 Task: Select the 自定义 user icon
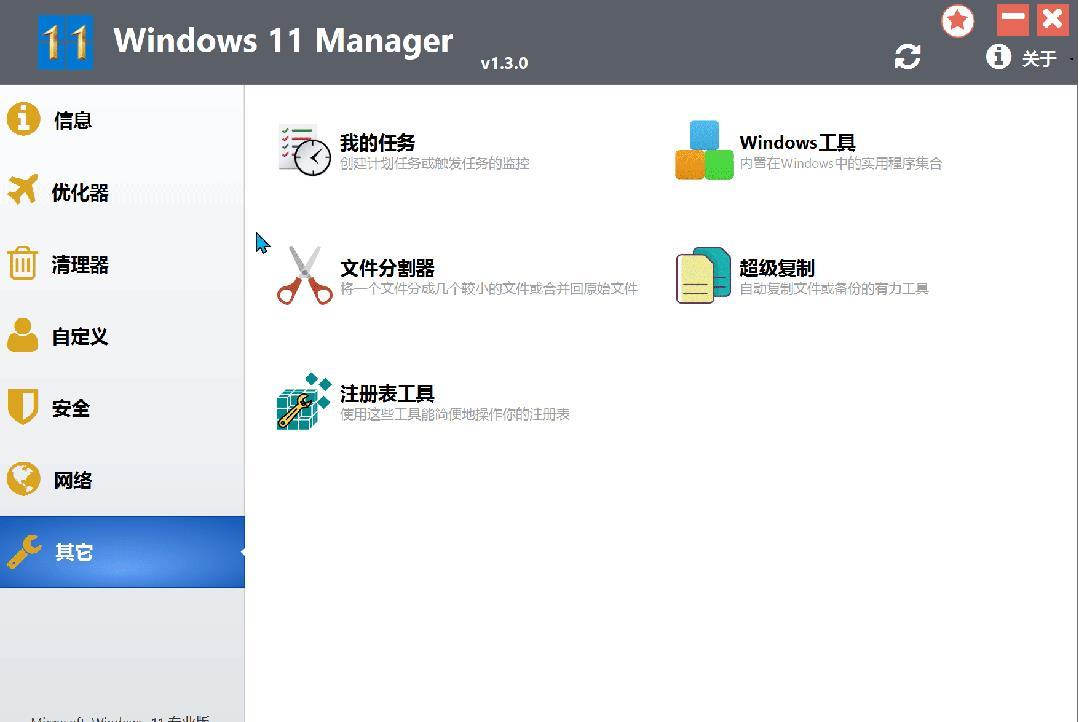pyautogui.click(x=23, y=335)
